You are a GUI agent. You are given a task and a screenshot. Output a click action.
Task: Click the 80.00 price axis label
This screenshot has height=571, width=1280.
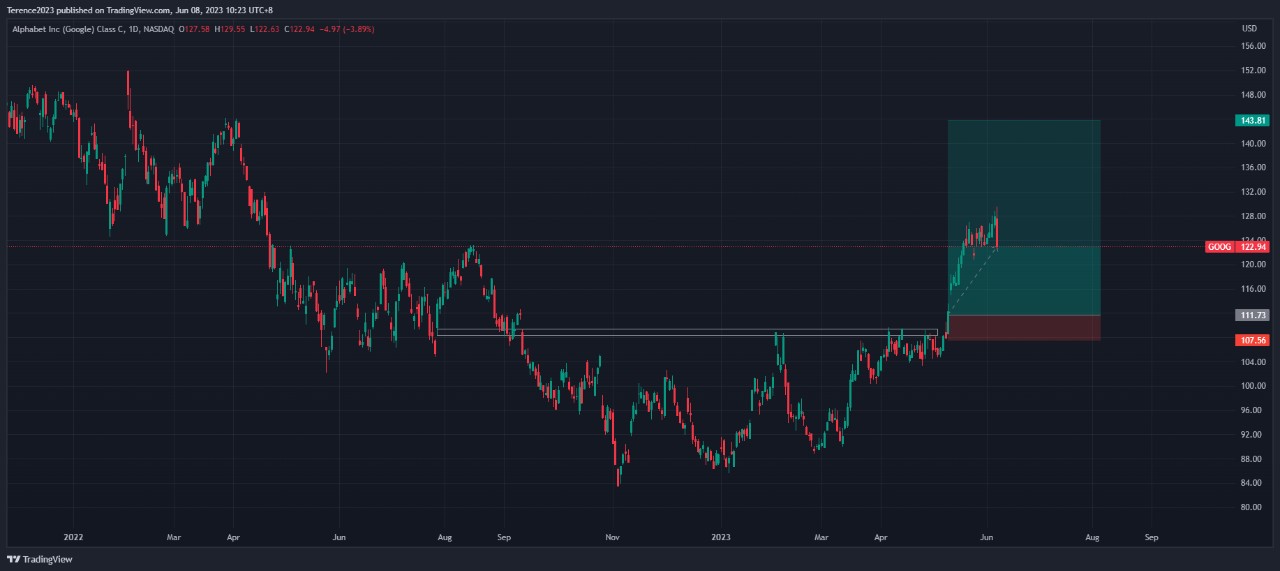tap(1253, 507)
